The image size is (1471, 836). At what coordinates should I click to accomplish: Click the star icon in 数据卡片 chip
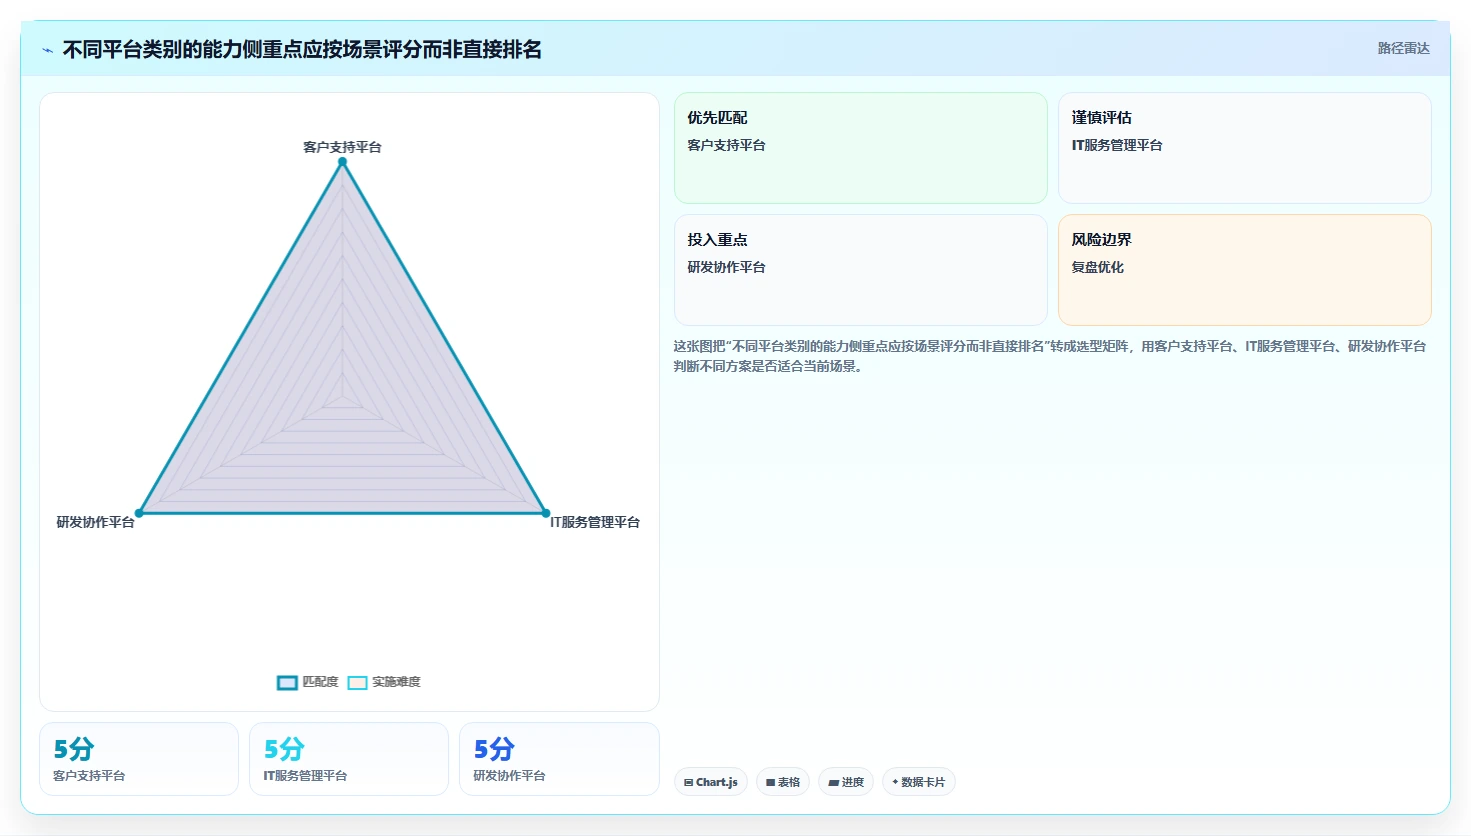pos(895,782)
